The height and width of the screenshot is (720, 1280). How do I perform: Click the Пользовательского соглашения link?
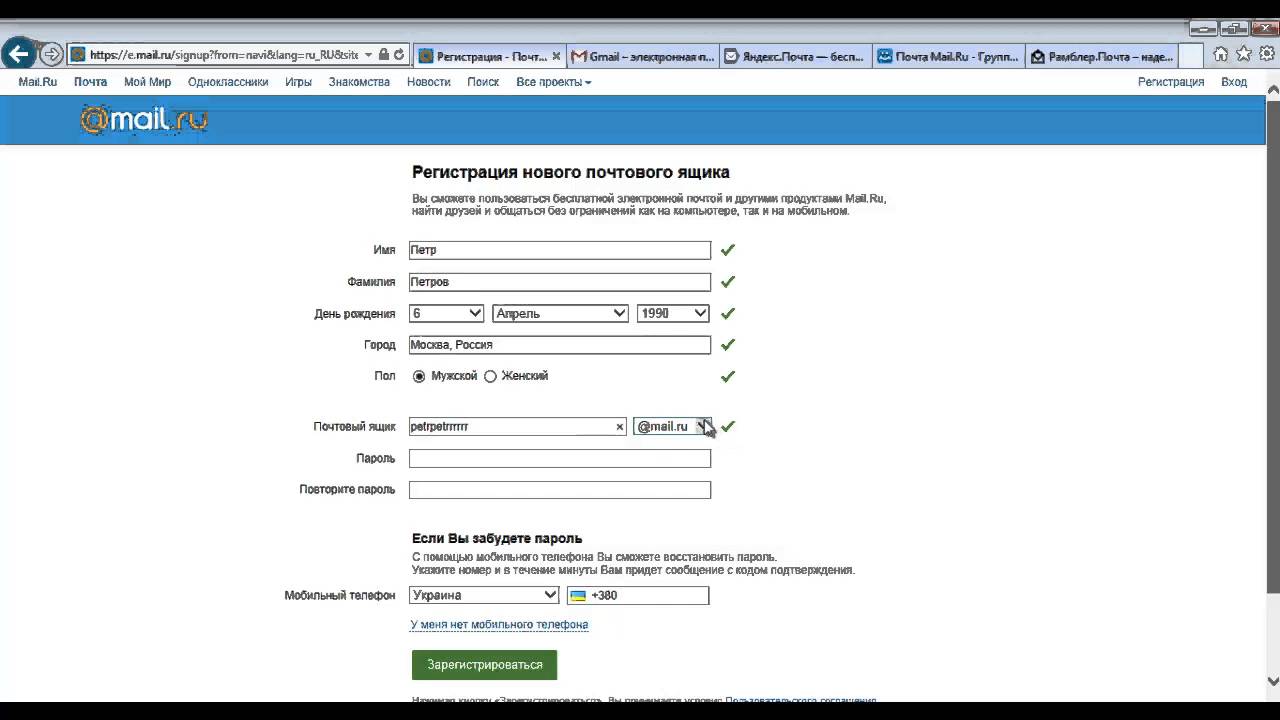coord(801,701)
